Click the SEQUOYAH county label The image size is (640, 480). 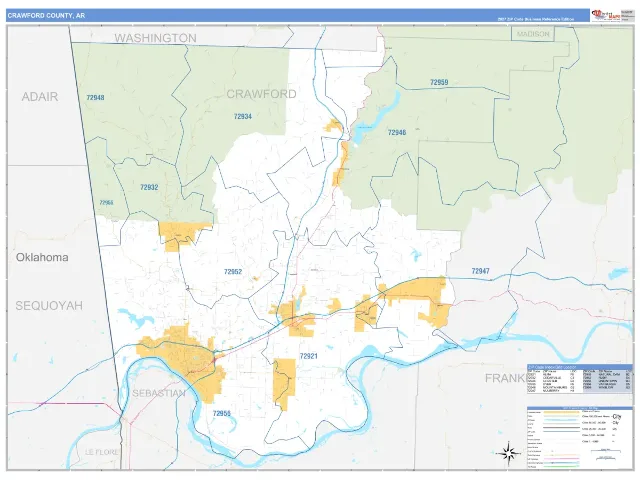pos(49,305)
